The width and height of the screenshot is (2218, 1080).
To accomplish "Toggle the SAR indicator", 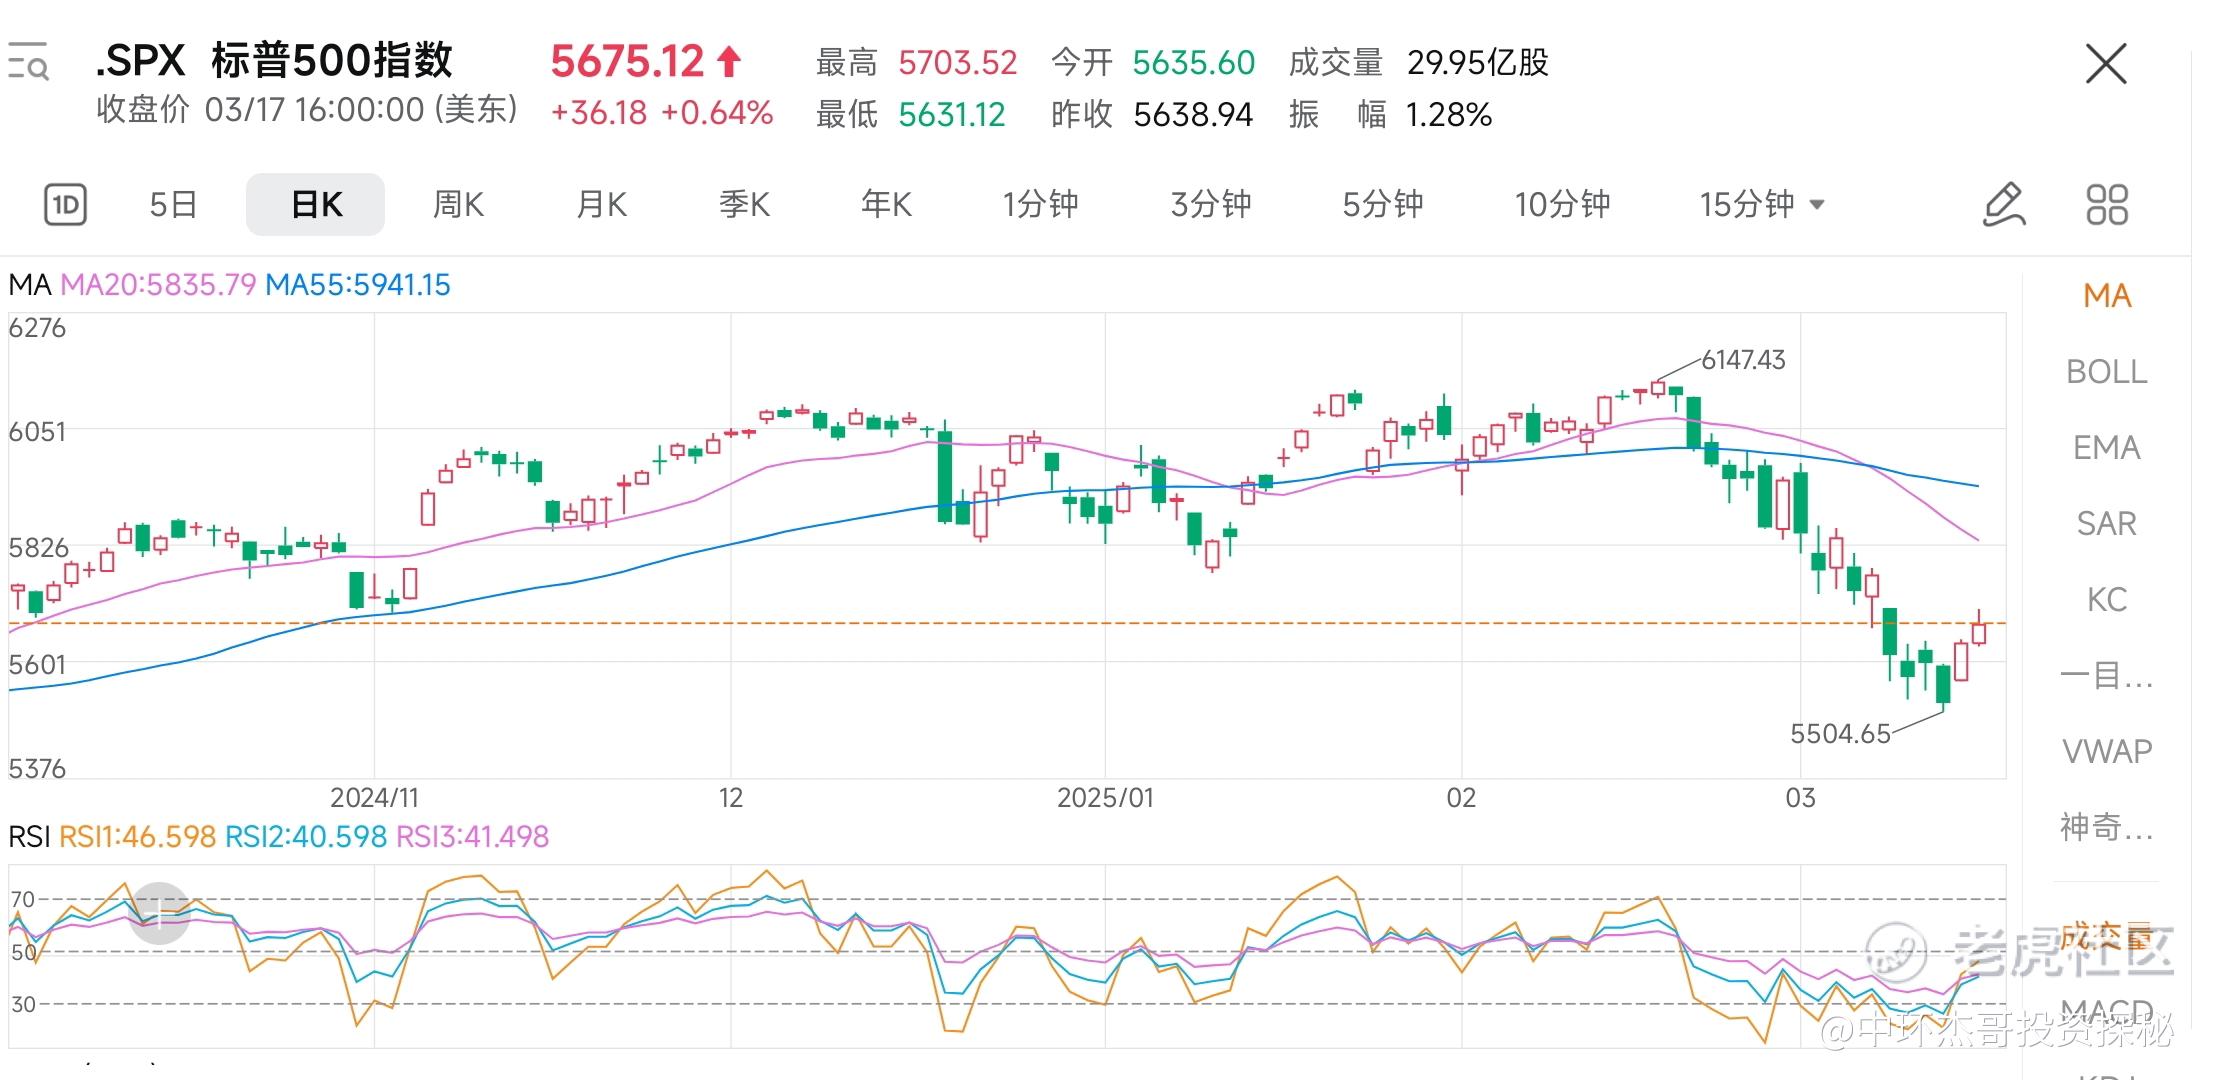I will coord(2106,524).
